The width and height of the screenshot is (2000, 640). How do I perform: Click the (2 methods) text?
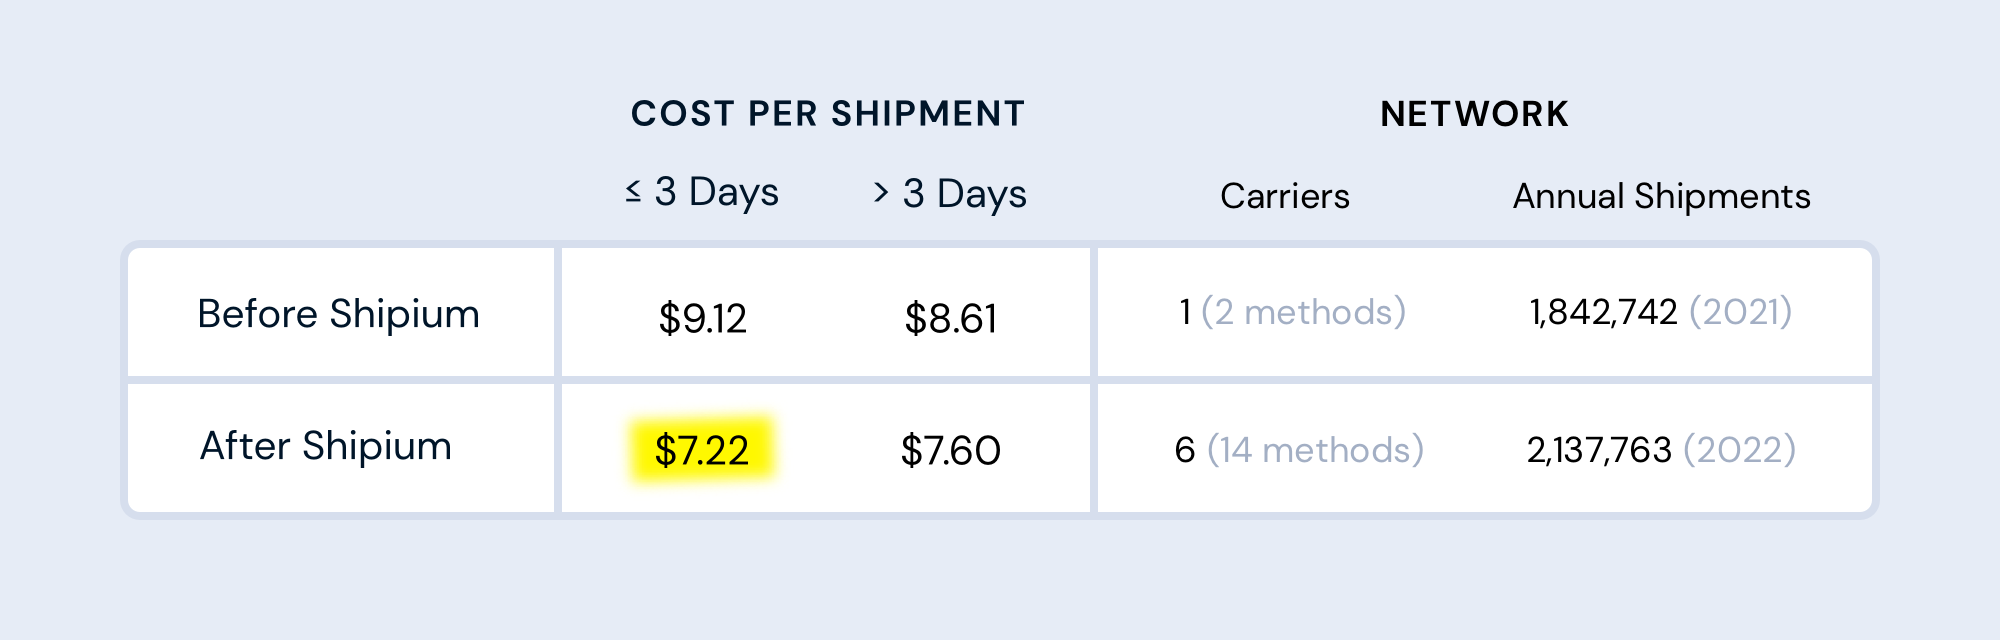1303,312
